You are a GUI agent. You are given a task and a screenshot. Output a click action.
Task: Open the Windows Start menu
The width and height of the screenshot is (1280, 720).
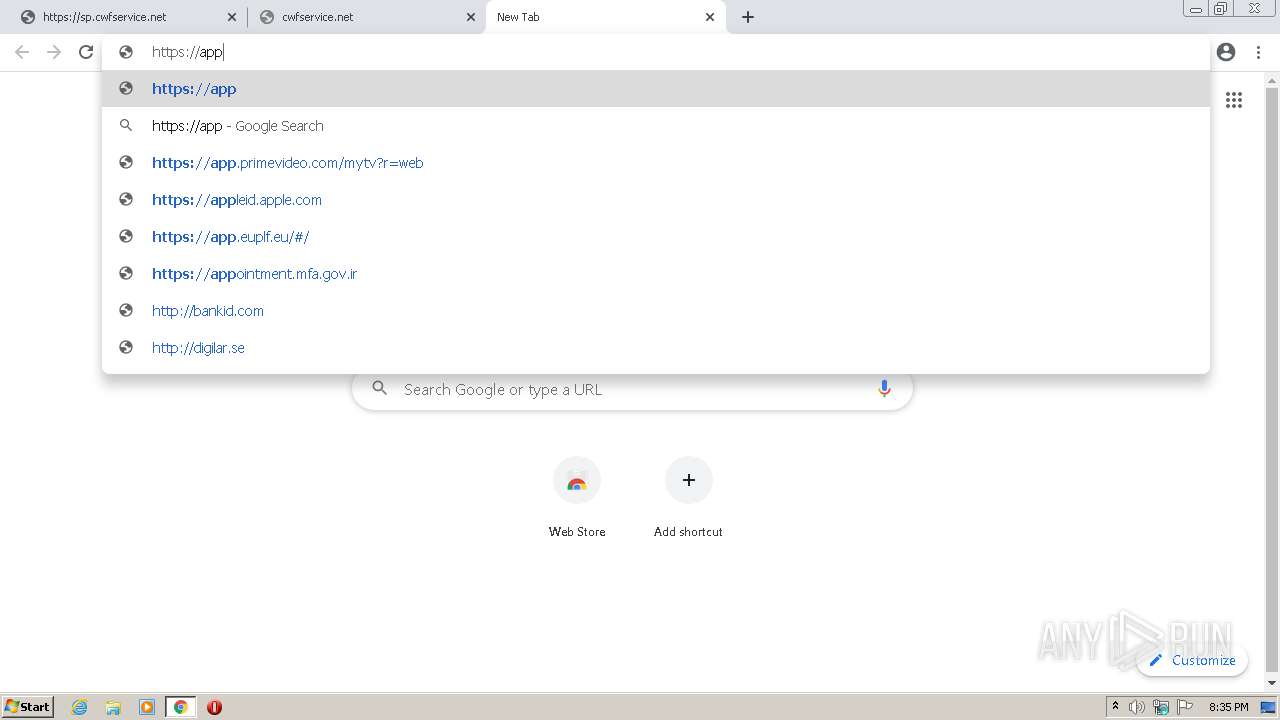tap(28, 706)
